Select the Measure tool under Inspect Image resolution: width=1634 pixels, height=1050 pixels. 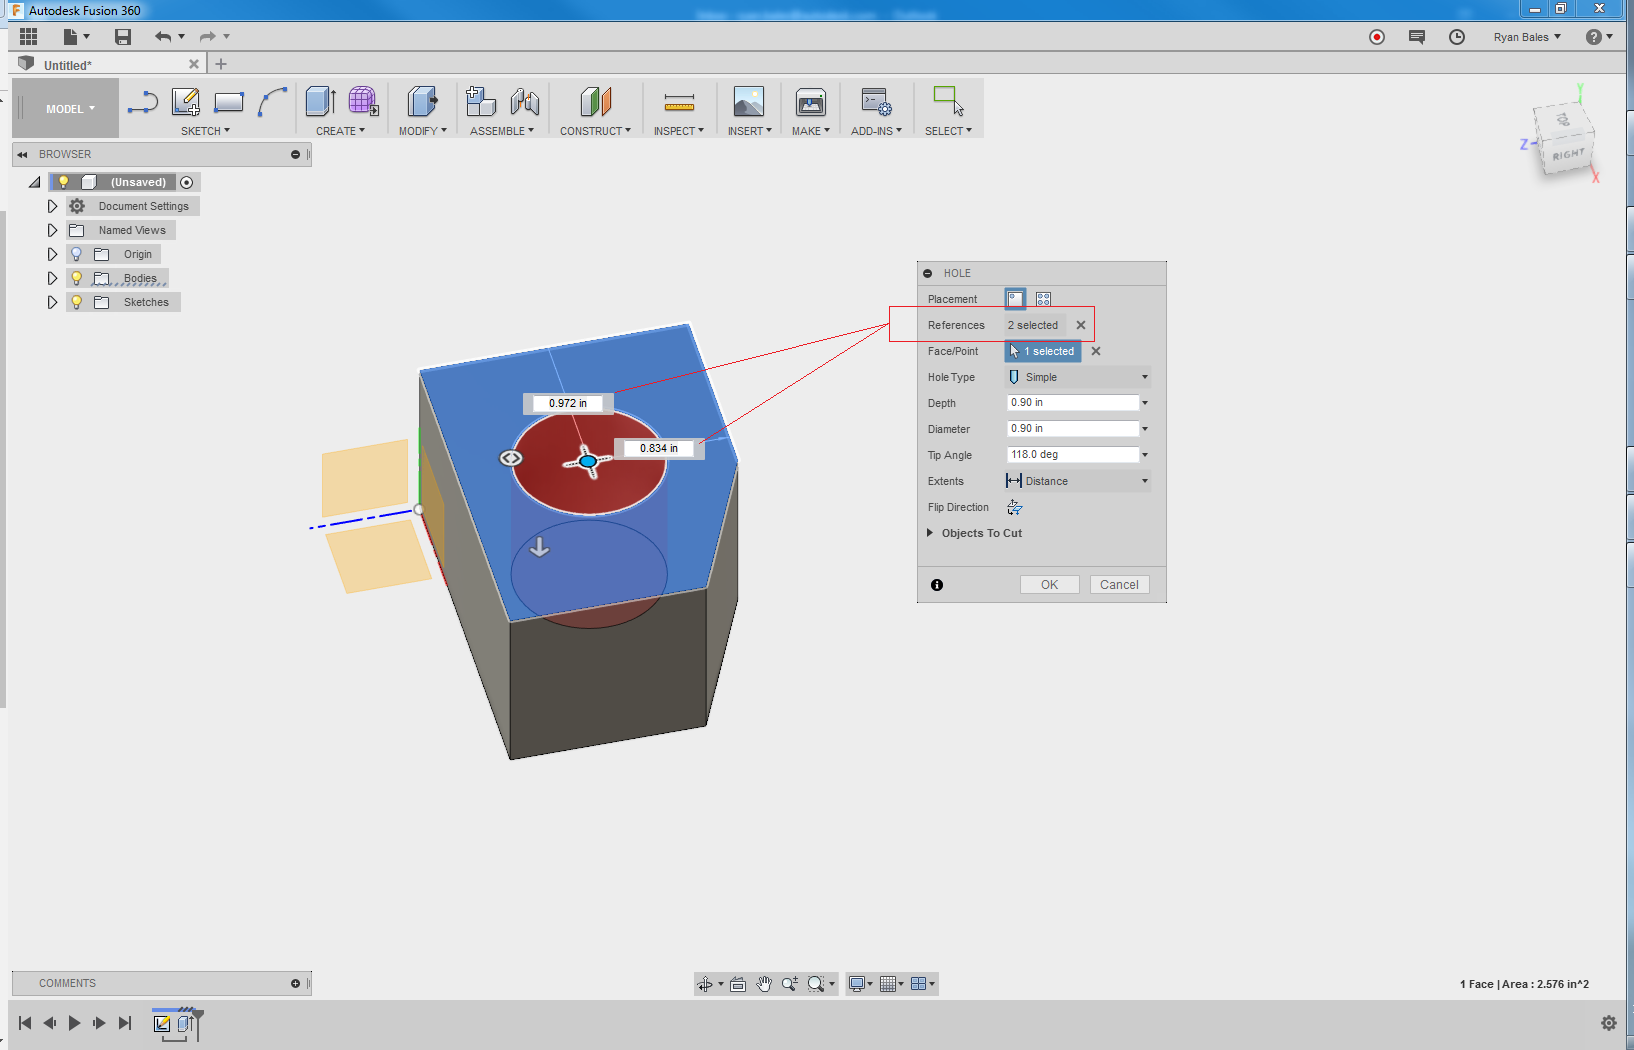click(679, 101)
